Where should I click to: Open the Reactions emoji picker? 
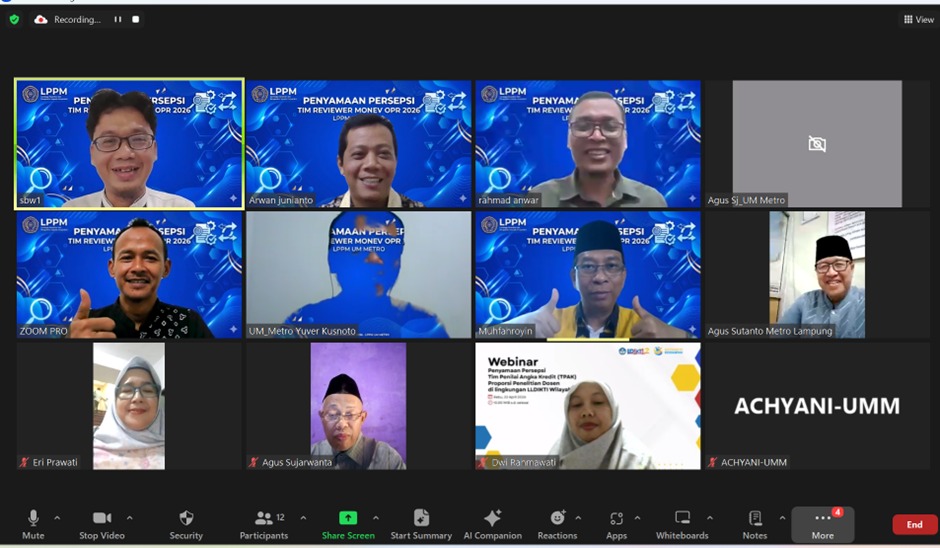click(557, 518)
